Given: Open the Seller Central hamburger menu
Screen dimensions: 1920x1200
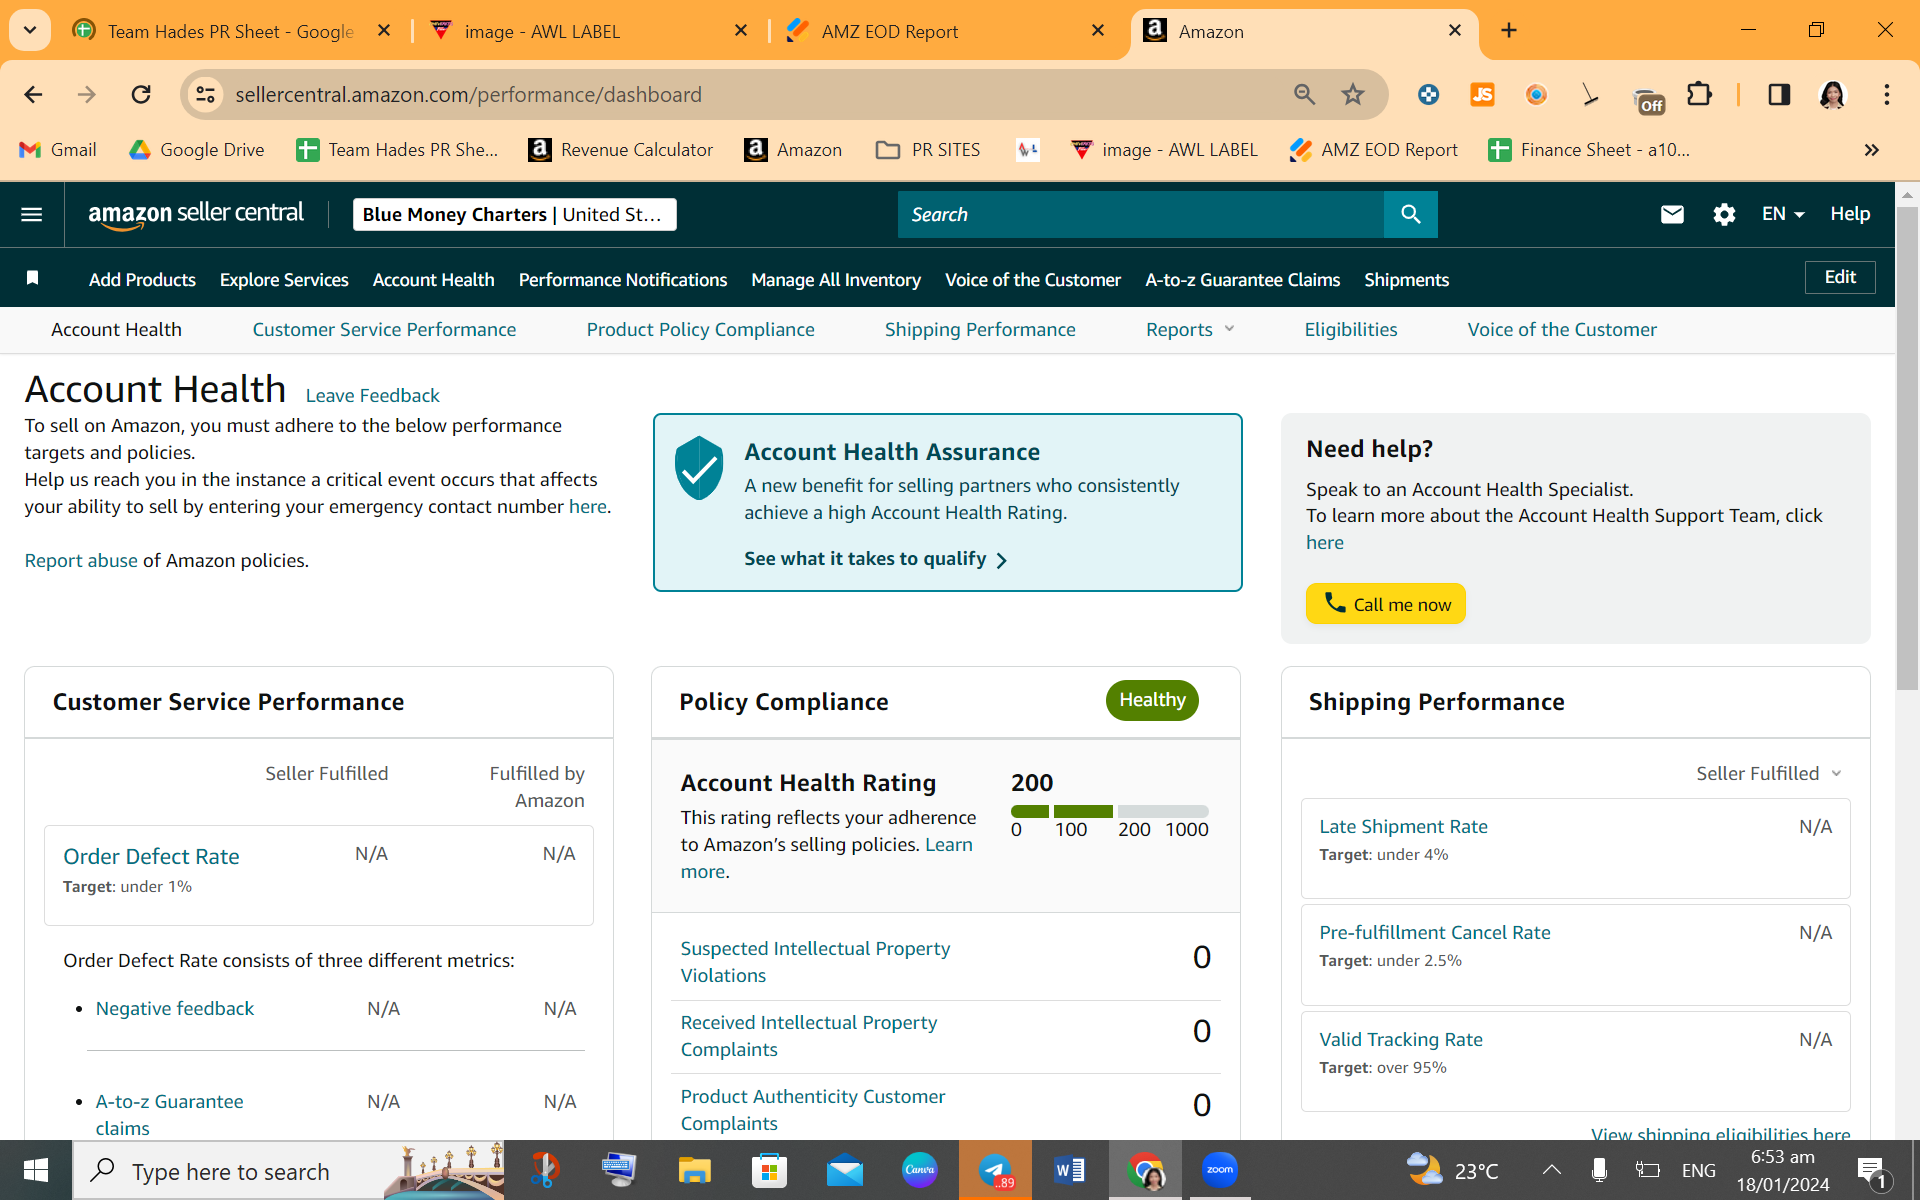Looking at the screenshot, I should tap(32, 214).
